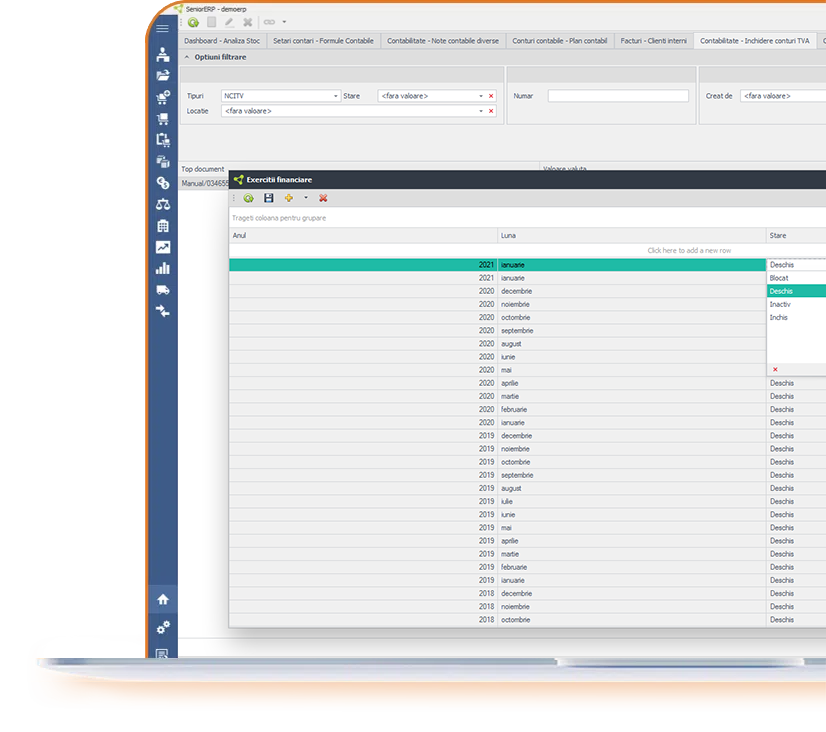Open the Conturi contabile - Plan contabil tab
The image size is (826, 732).
[559, 41]
